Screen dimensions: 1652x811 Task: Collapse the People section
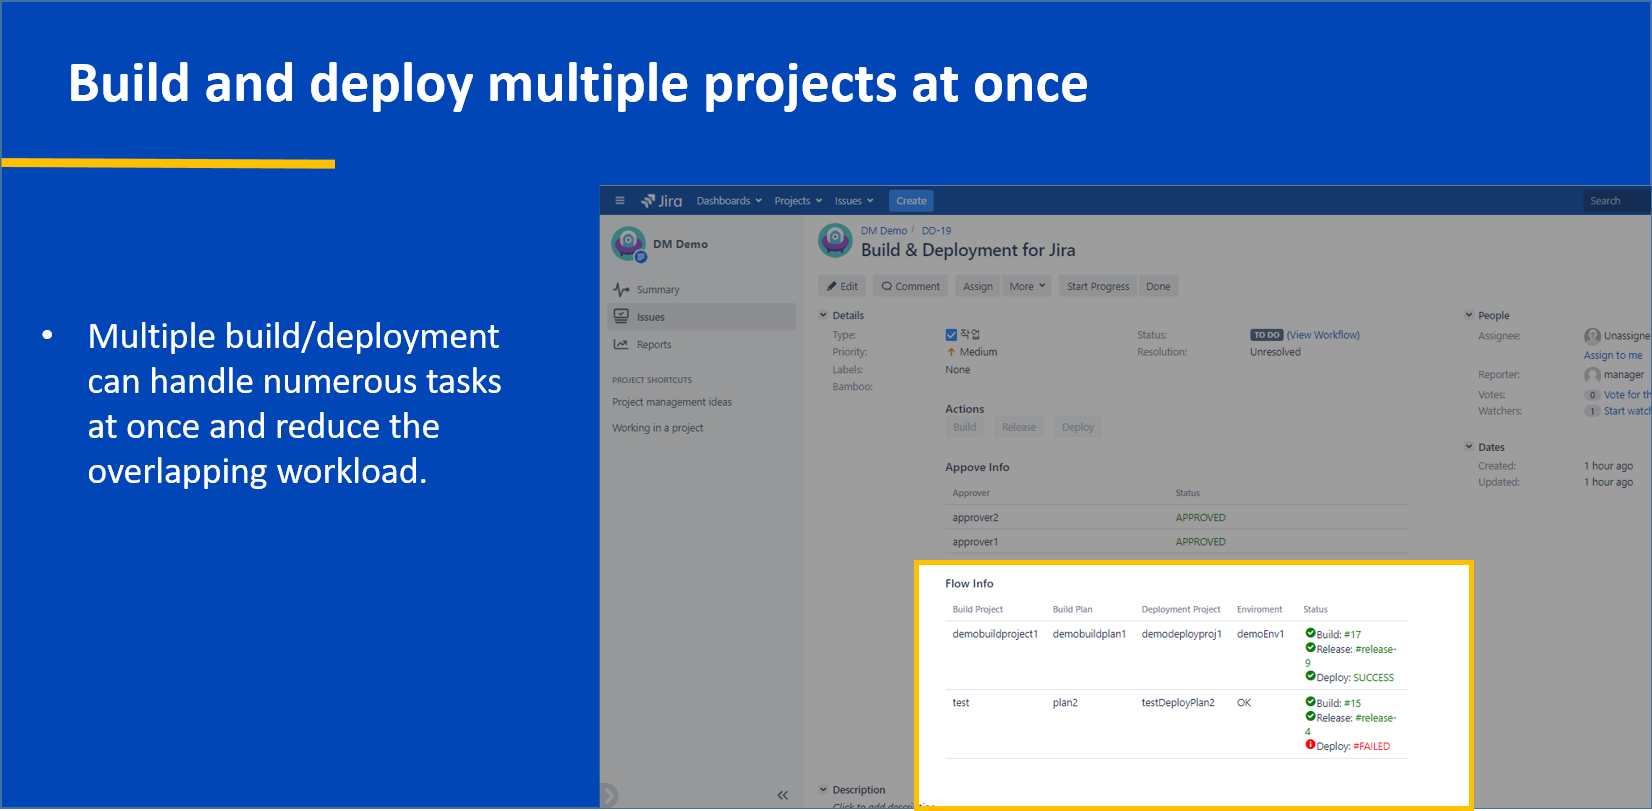click(x=1469, y=315)
